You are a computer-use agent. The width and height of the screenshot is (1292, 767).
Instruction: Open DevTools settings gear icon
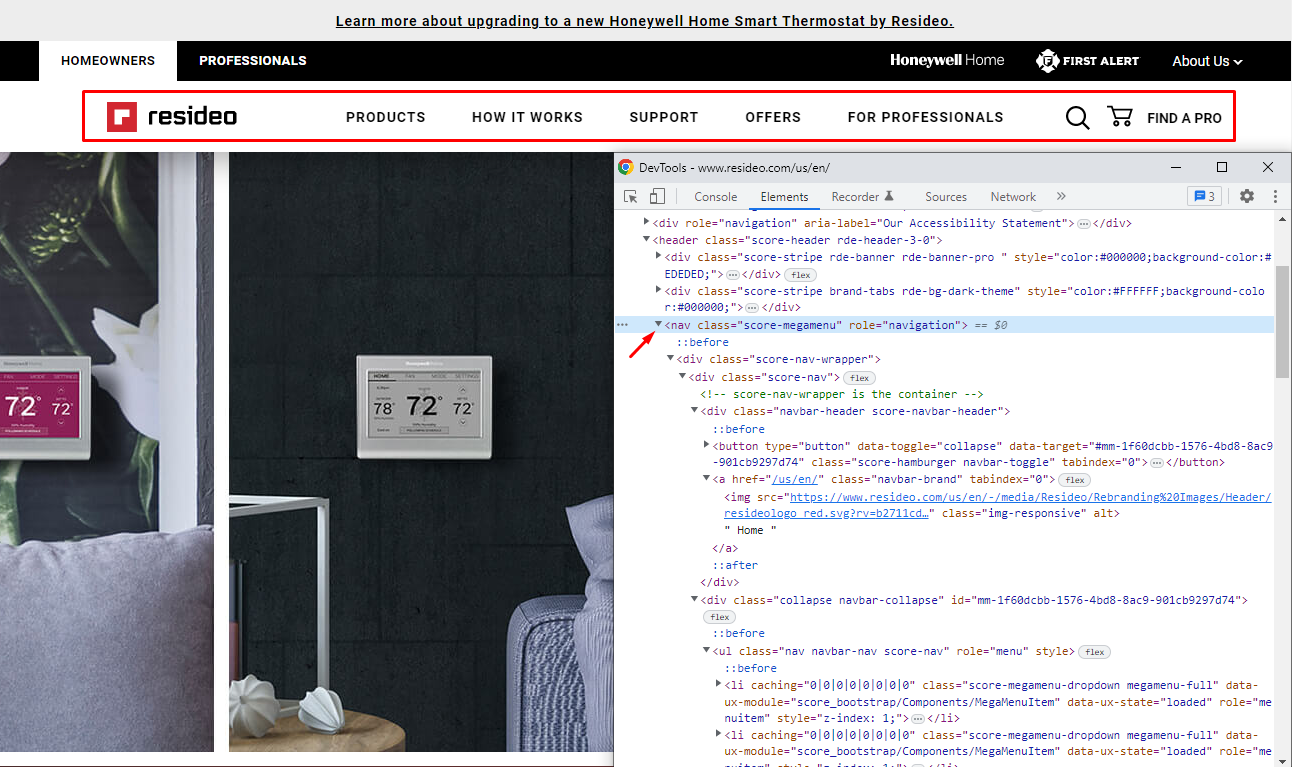click(1247, 196)
